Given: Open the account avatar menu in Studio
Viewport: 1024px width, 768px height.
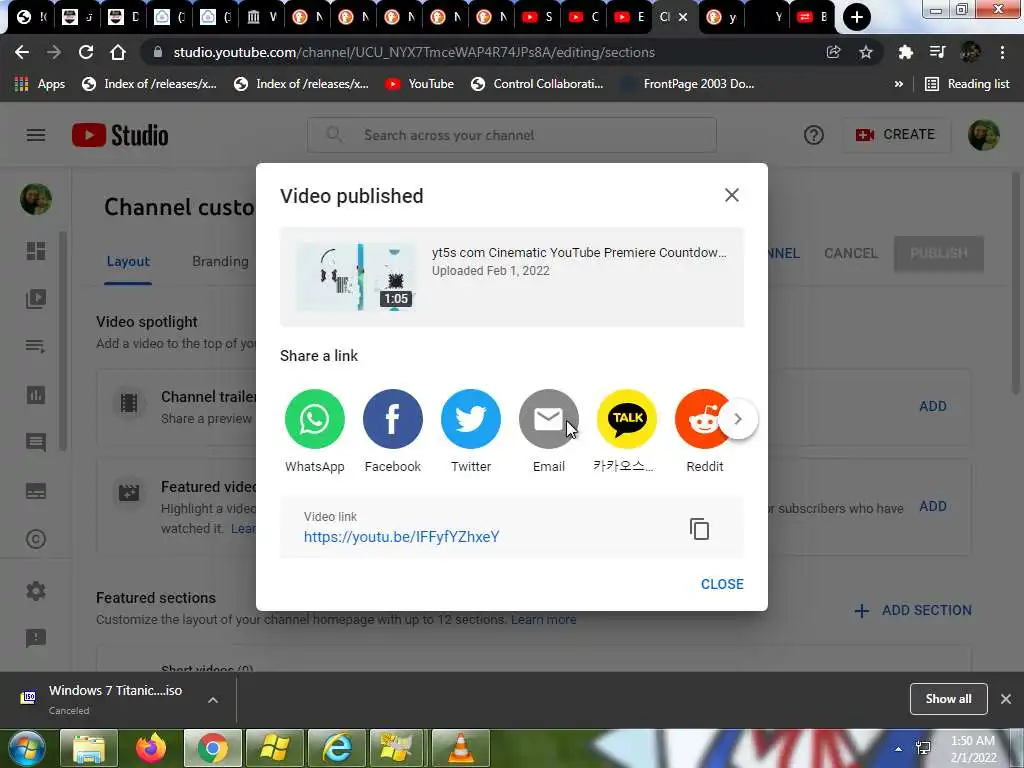Looking at the screenshot, I should (x=984, y=135).
